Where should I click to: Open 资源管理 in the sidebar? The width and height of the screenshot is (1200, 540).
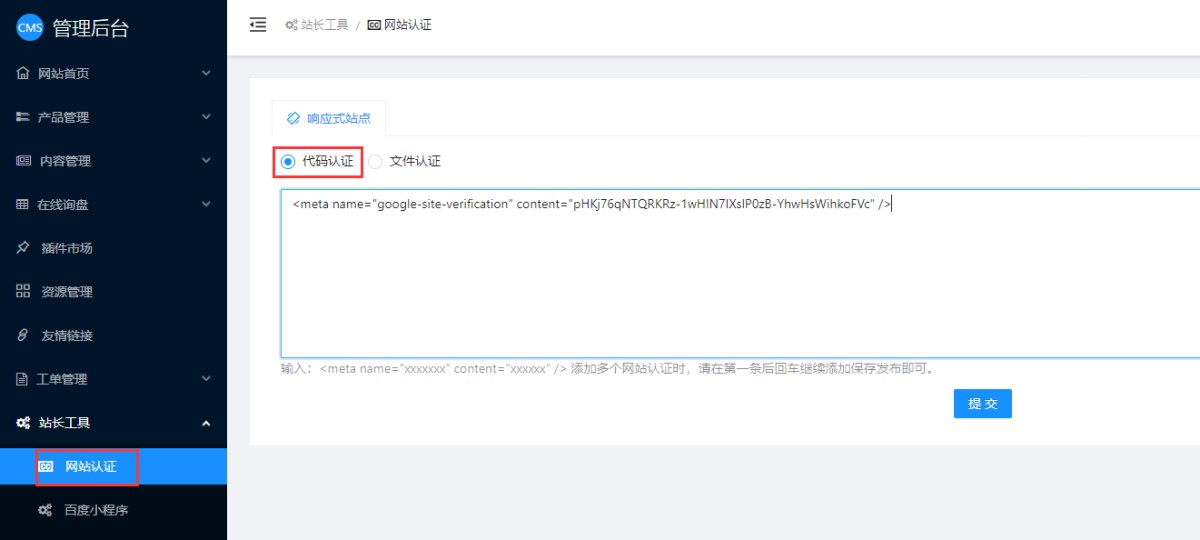pyautogui.click(x=113, y=292)
